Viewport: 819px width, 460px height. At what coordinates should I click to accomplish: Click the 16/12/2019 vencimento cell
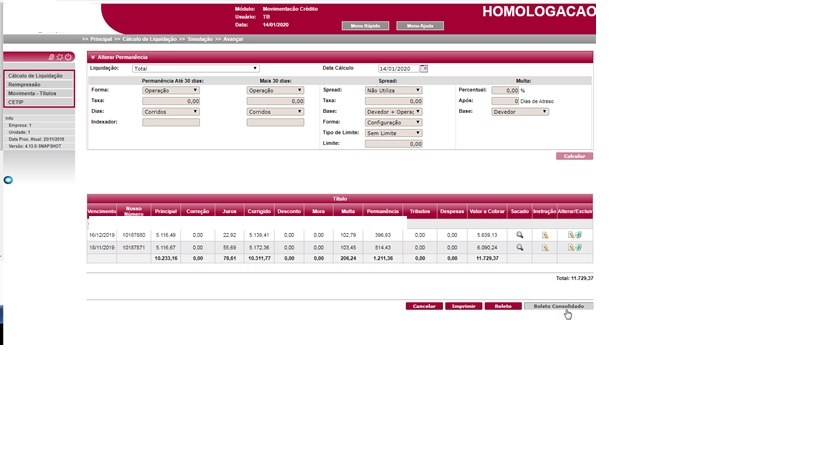pos(102,235)
